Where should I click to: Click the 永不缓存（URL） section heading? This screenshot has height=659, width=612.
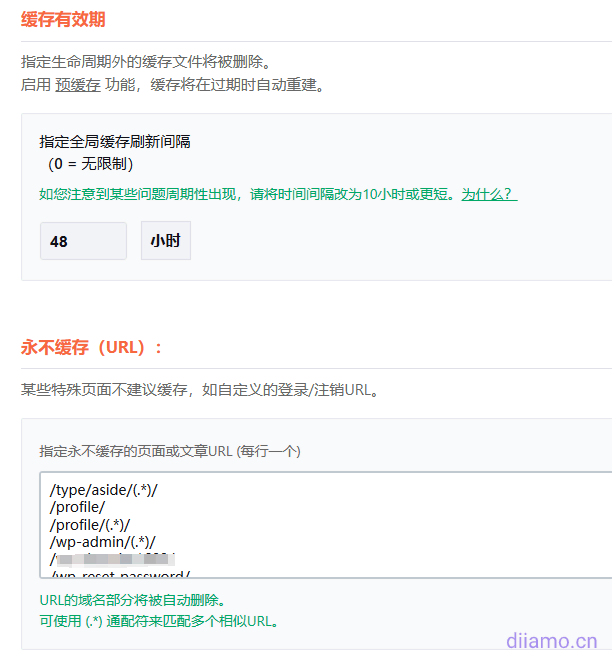[x=92, y=348]
